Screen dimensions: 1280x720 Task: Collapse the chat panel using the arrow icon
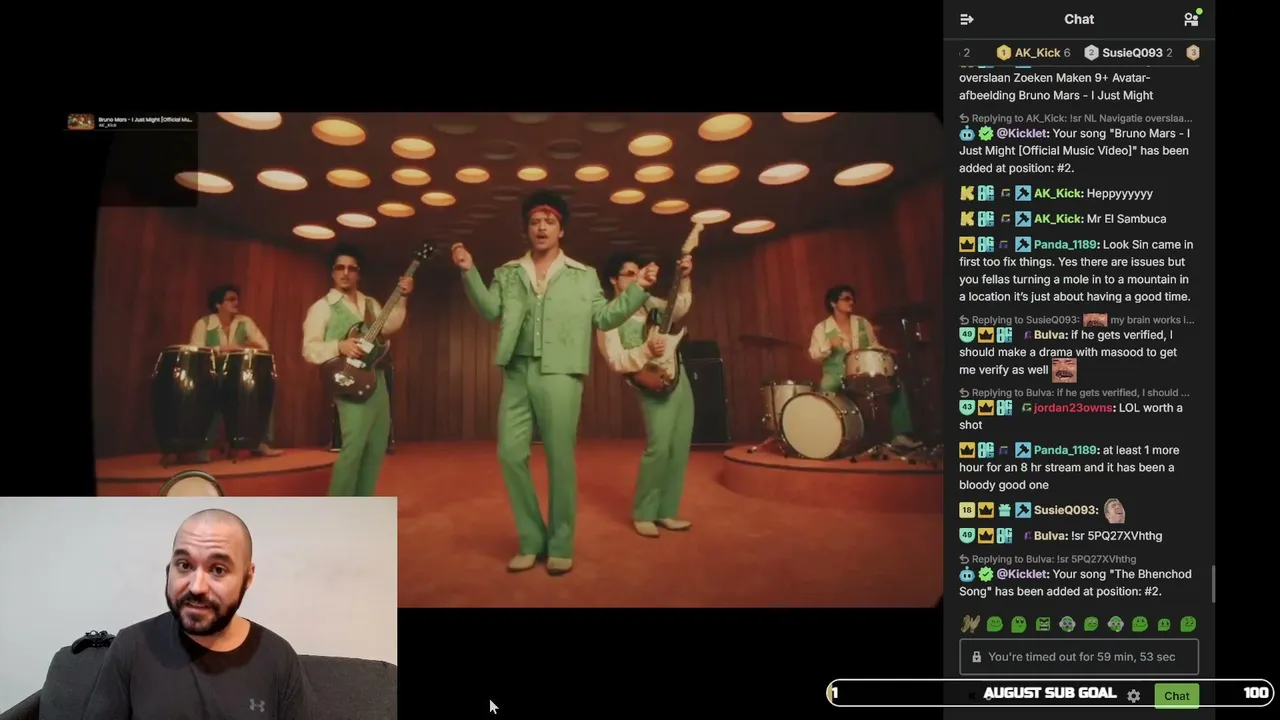pyautogui.click(x=966, y=19)
